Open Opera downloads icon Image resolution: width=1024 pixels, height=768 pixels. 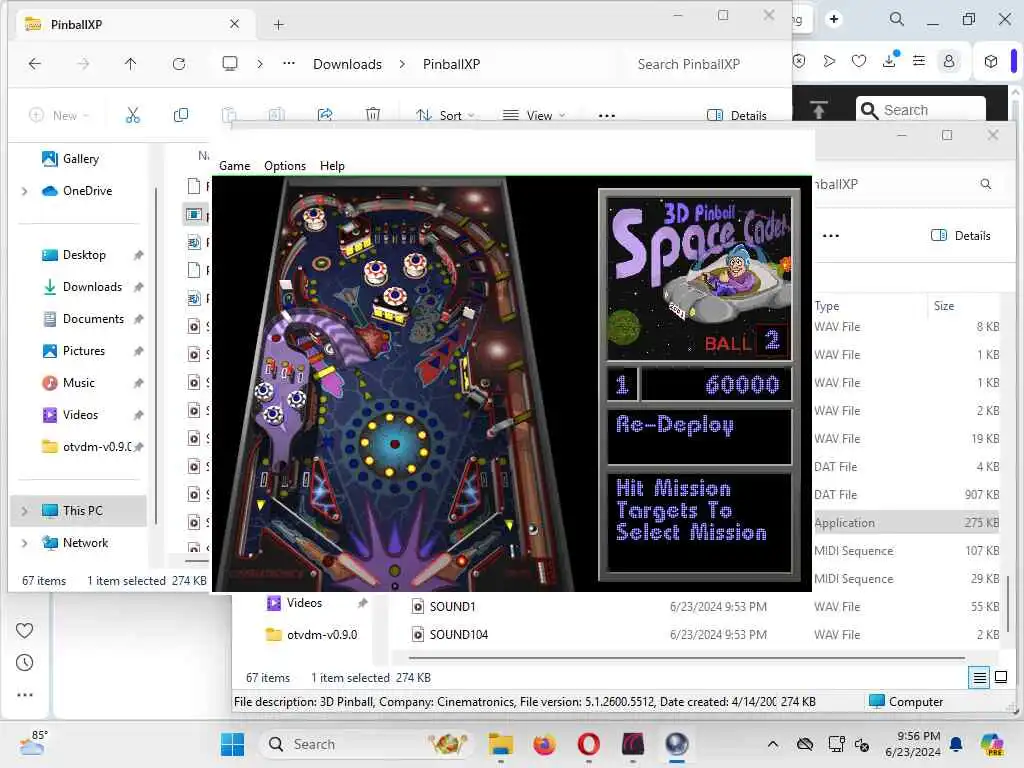pyautogui.click(x=889, y=61)
